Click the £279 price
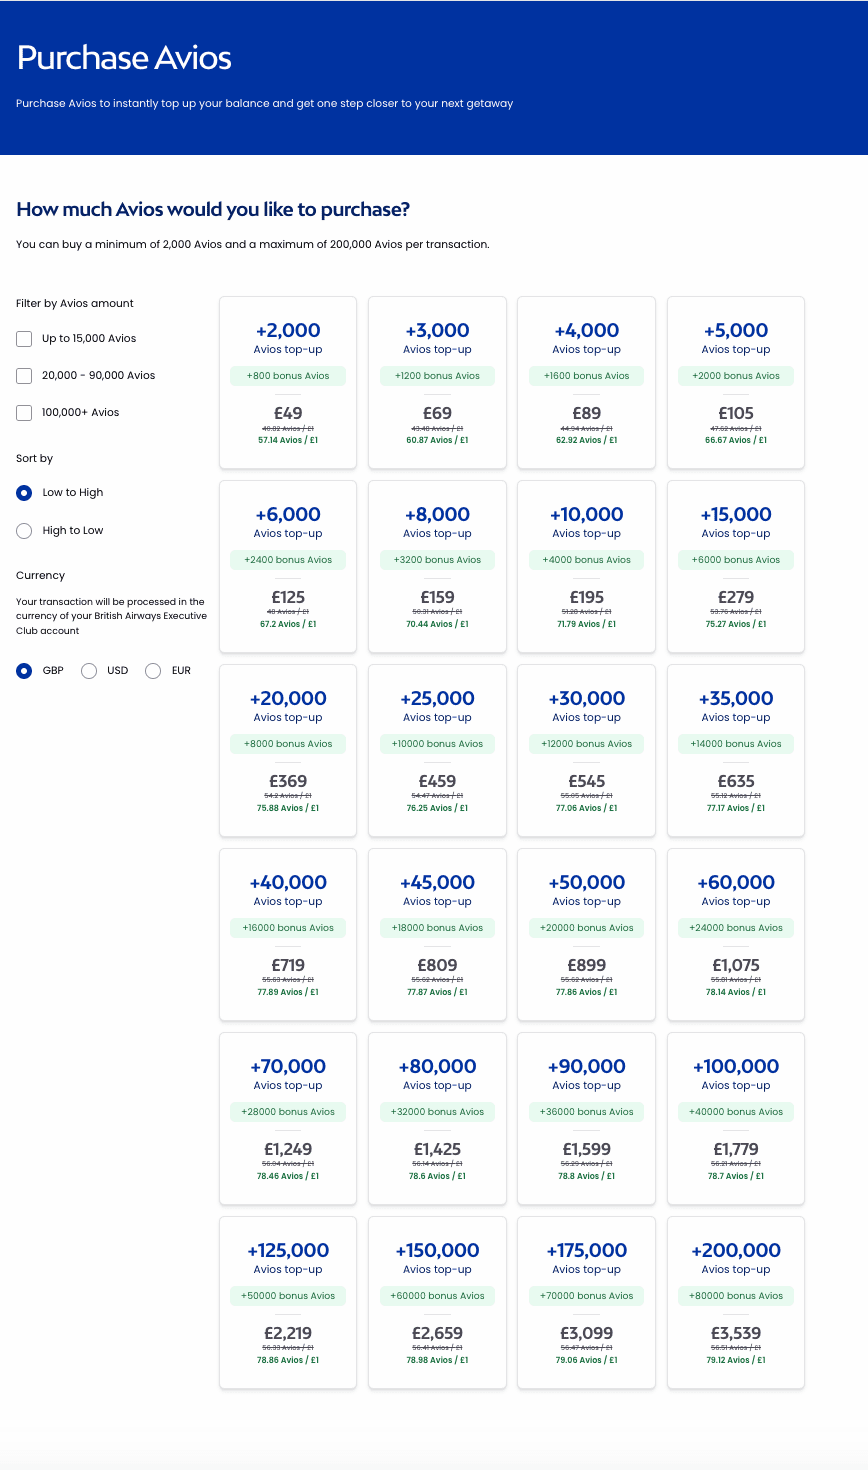 pos(736,597)
